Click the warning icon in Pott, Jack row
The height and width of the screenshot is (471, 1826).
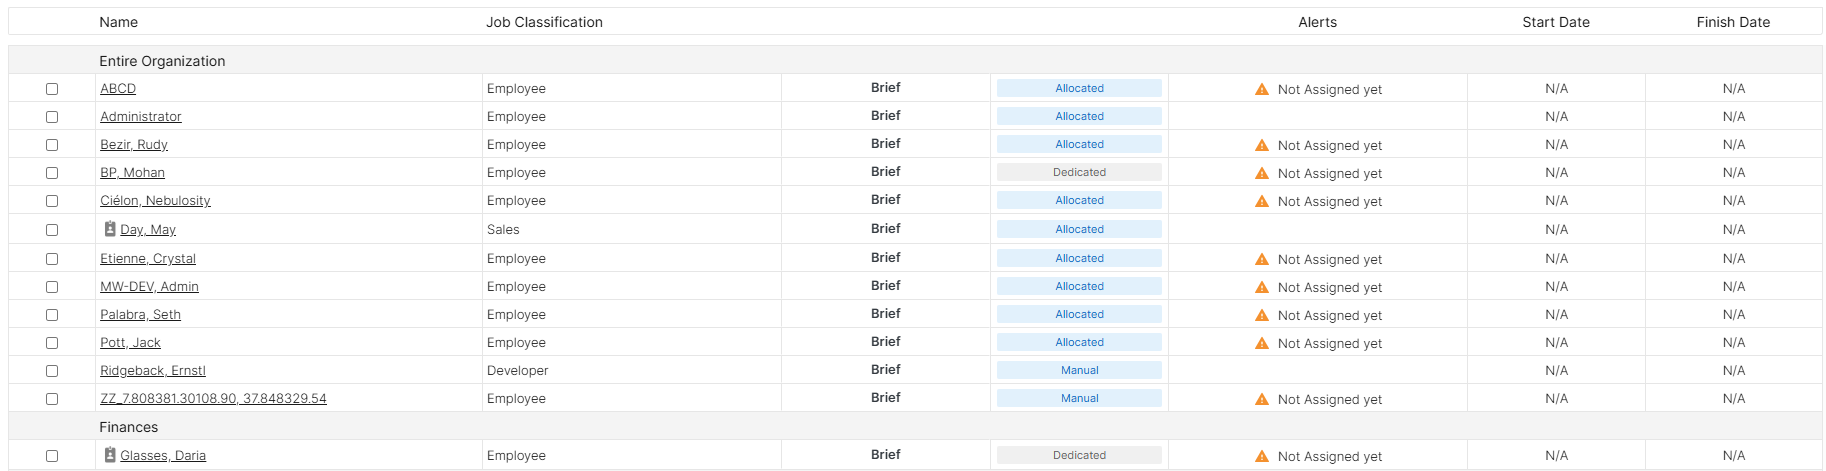[x=1262, y=343]
